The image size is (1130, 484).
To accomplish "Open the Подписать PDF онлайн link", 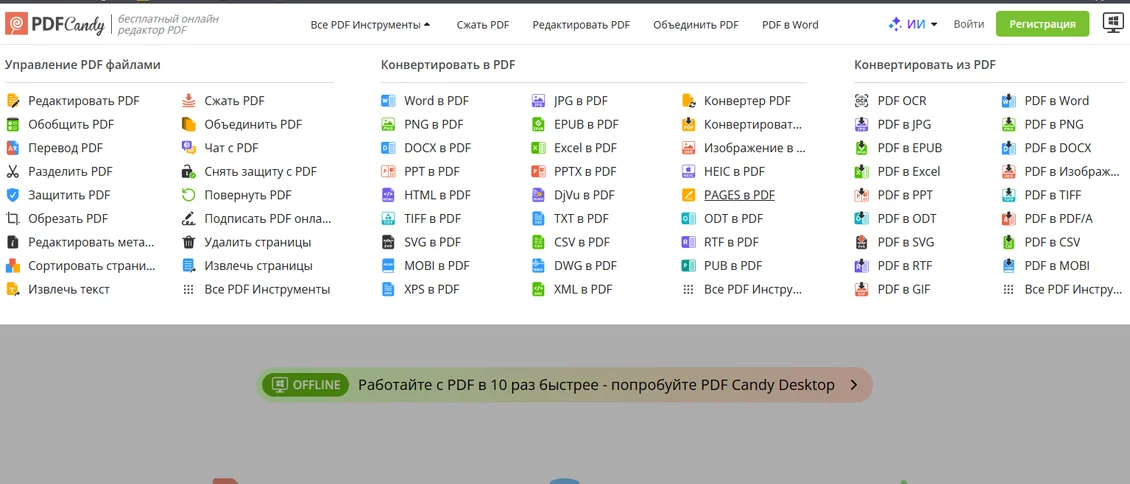I will click(x=268, y=218).
